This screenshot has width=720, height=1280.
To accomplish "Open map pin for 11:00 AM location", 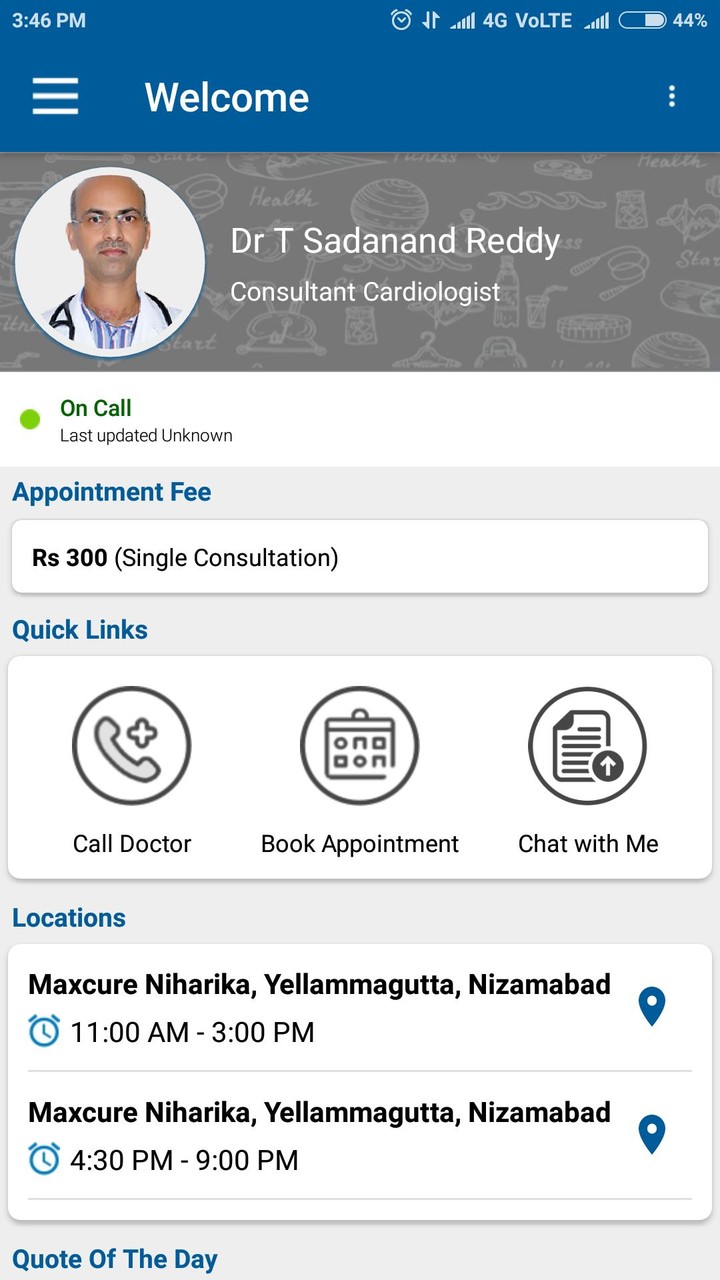I will [x=652, y=1006].
